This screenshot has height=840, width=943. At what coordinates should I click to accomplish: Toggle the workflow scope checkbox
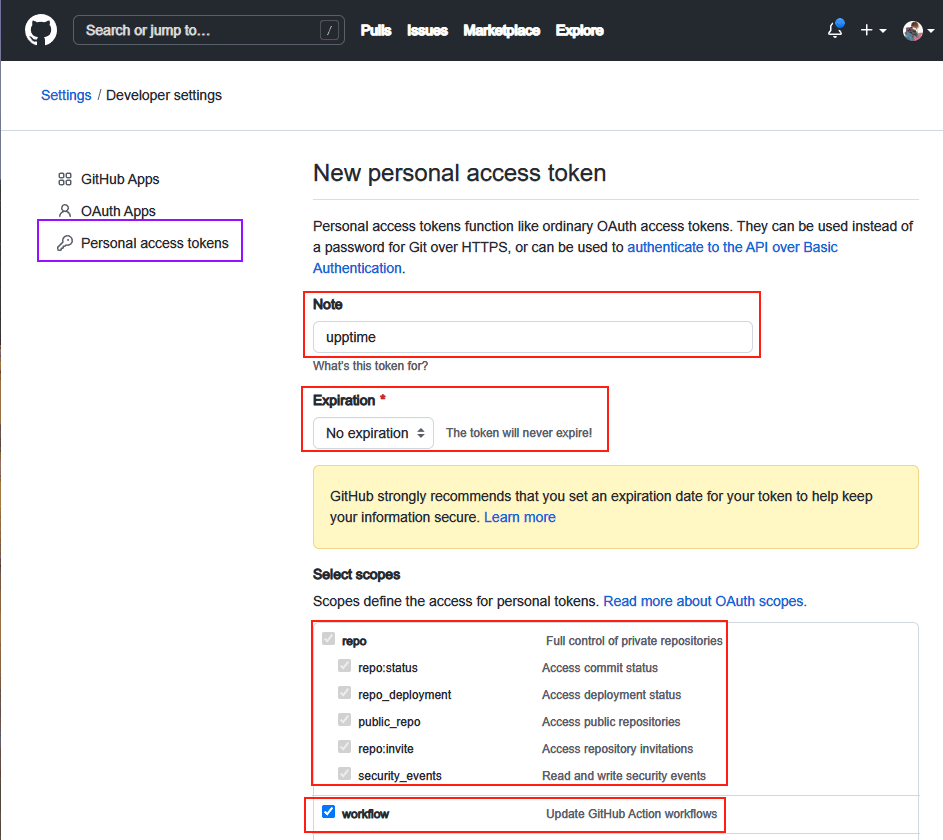pos(328,812)
